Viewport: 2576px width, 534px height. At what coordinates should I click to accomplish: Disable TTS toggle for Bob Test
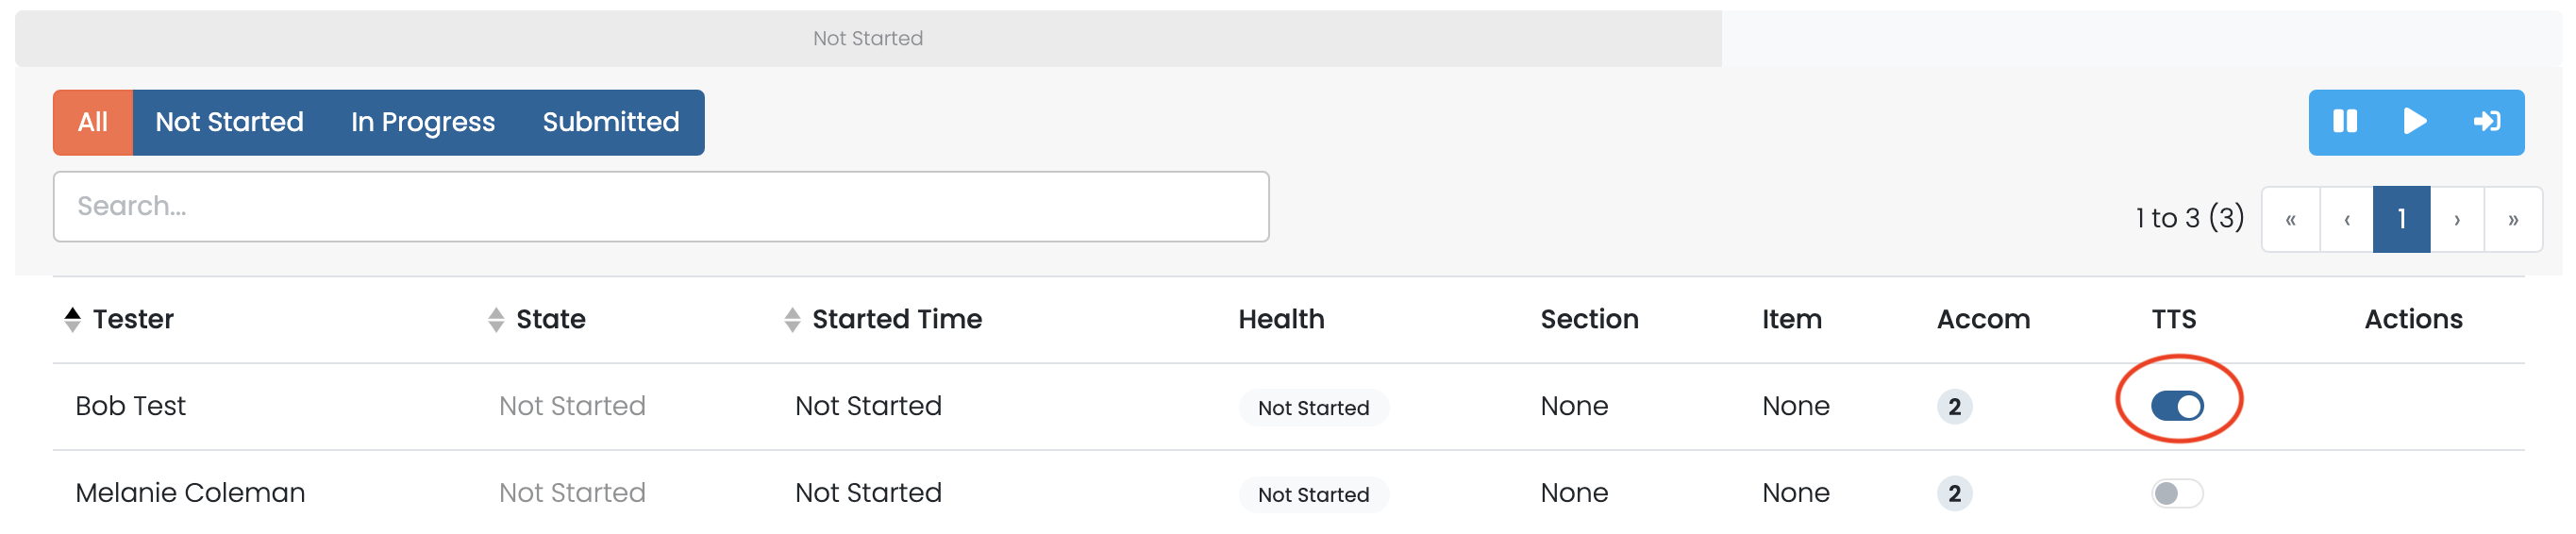(2177, 406)
